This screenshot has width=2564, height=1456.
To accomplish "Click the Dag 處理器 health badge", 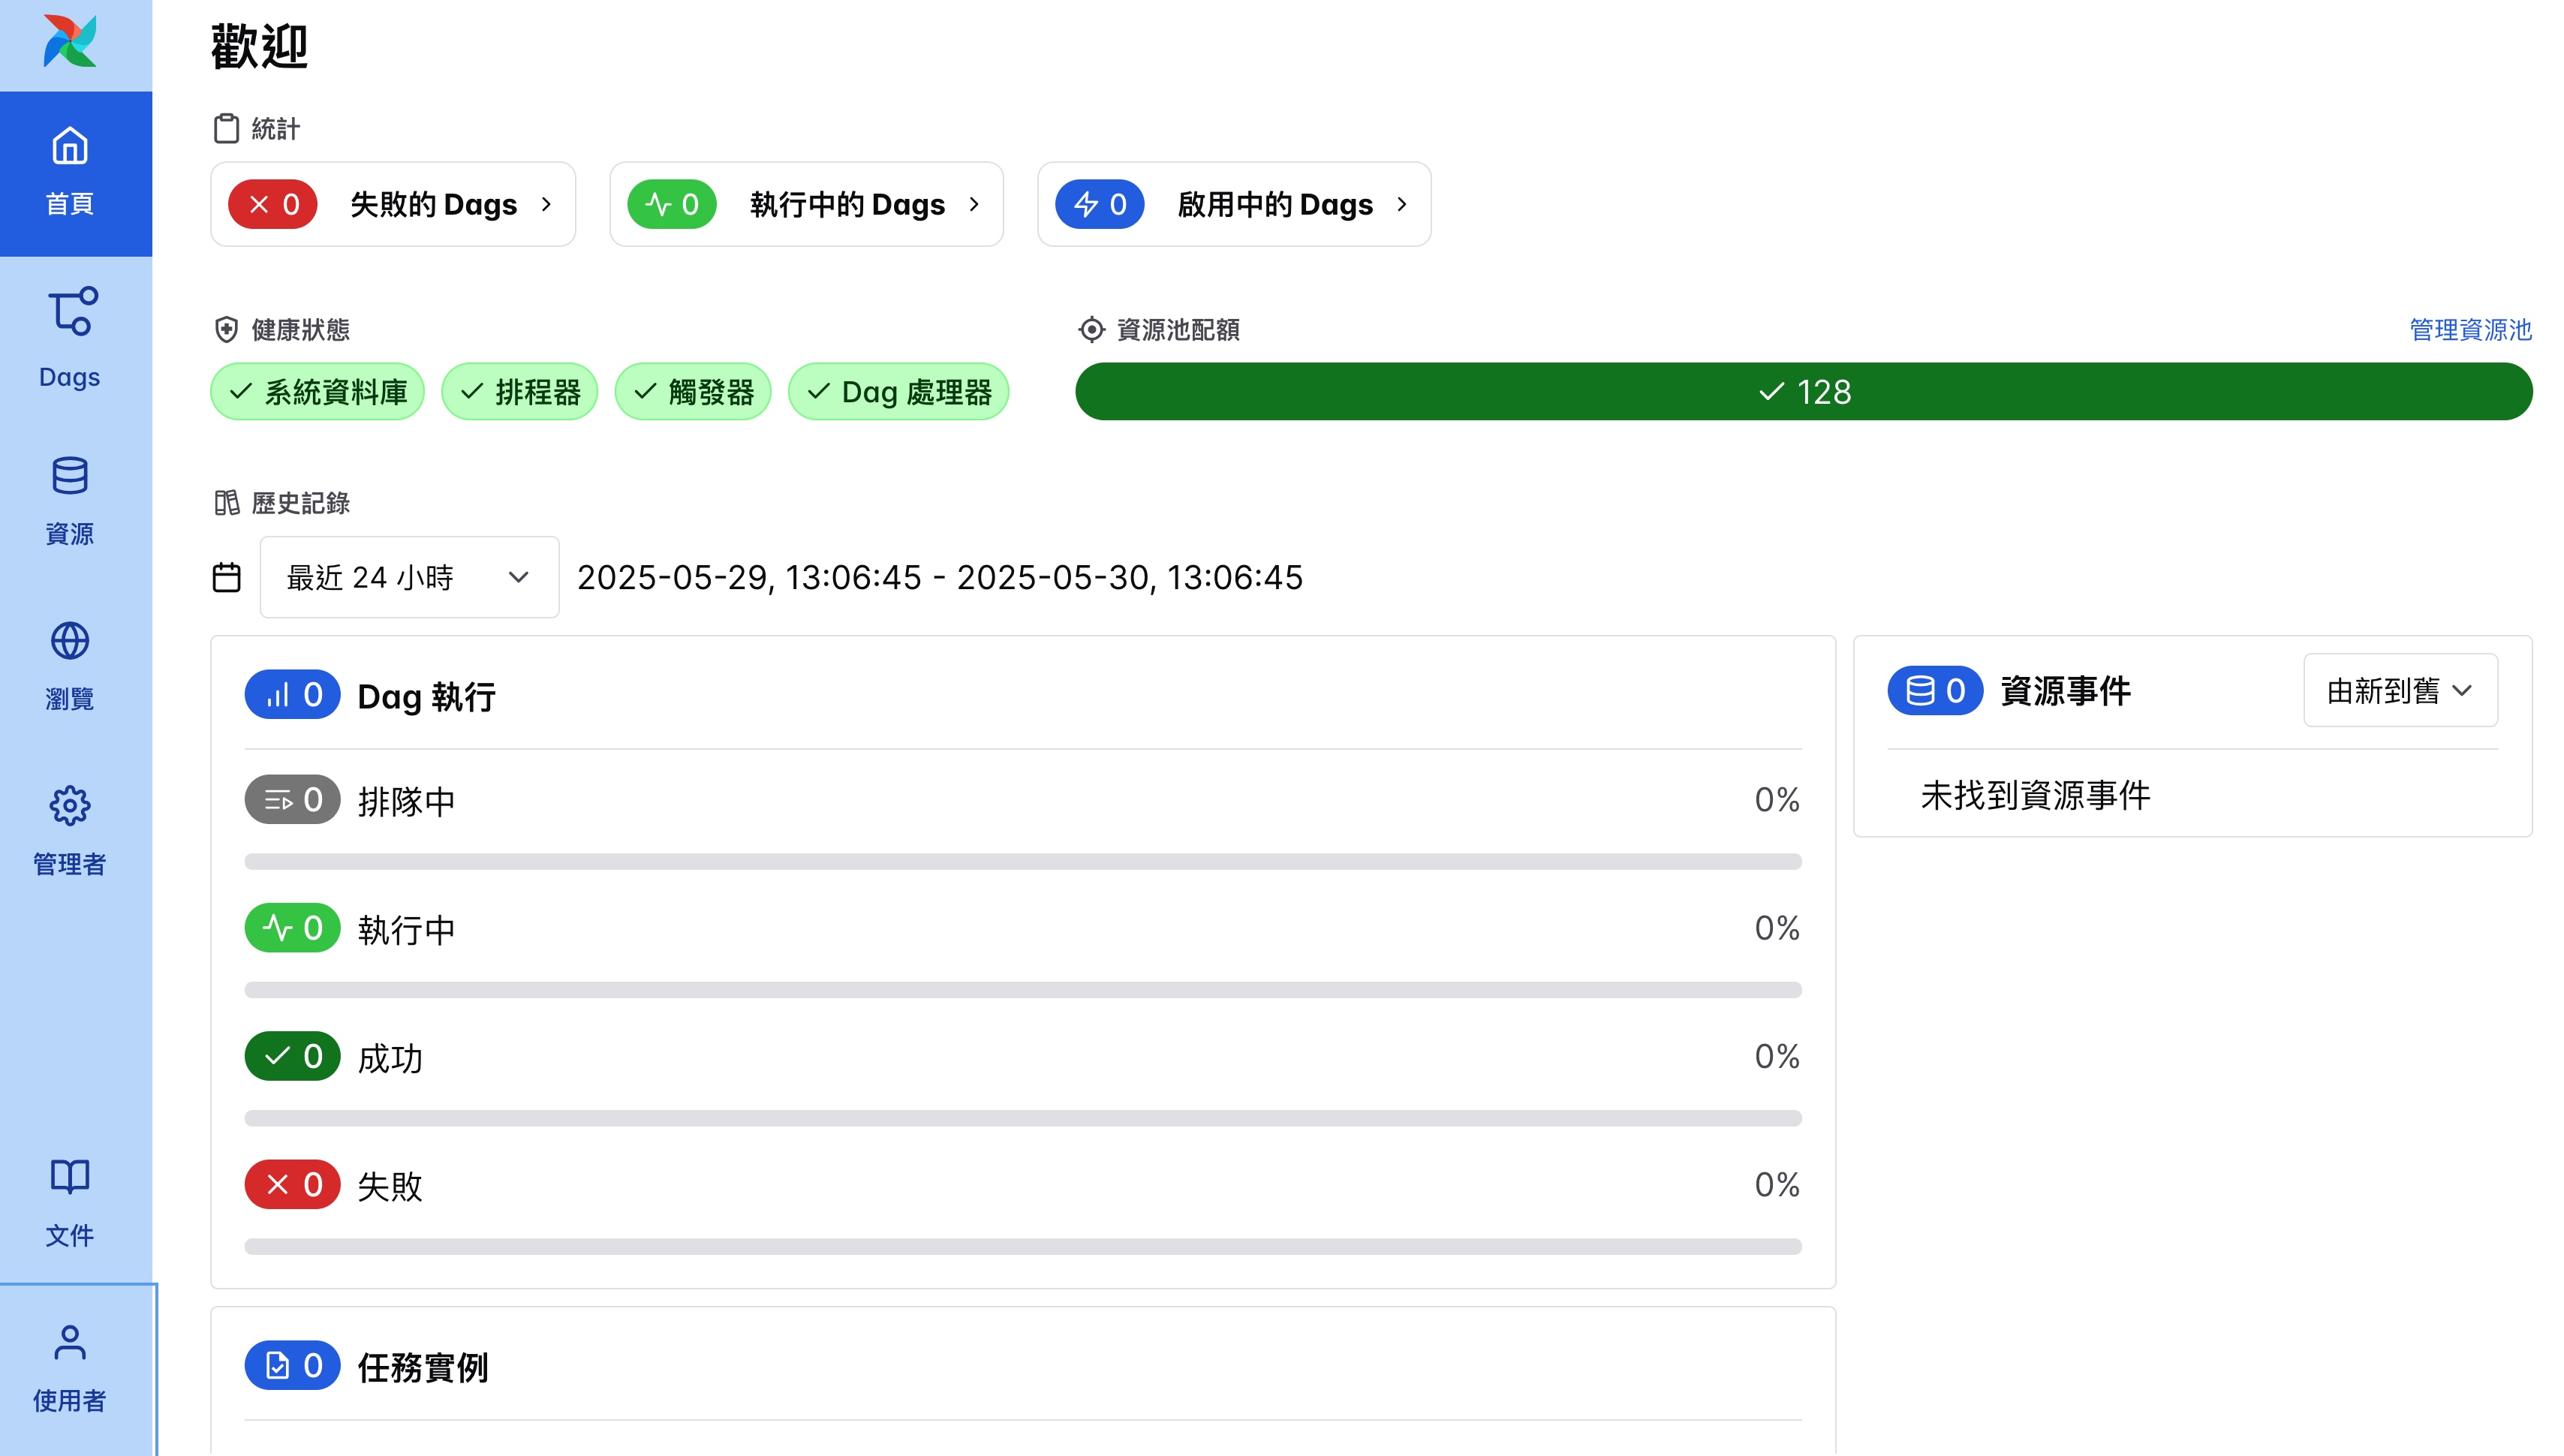I will pyautogui.click(x=899, y=391).
